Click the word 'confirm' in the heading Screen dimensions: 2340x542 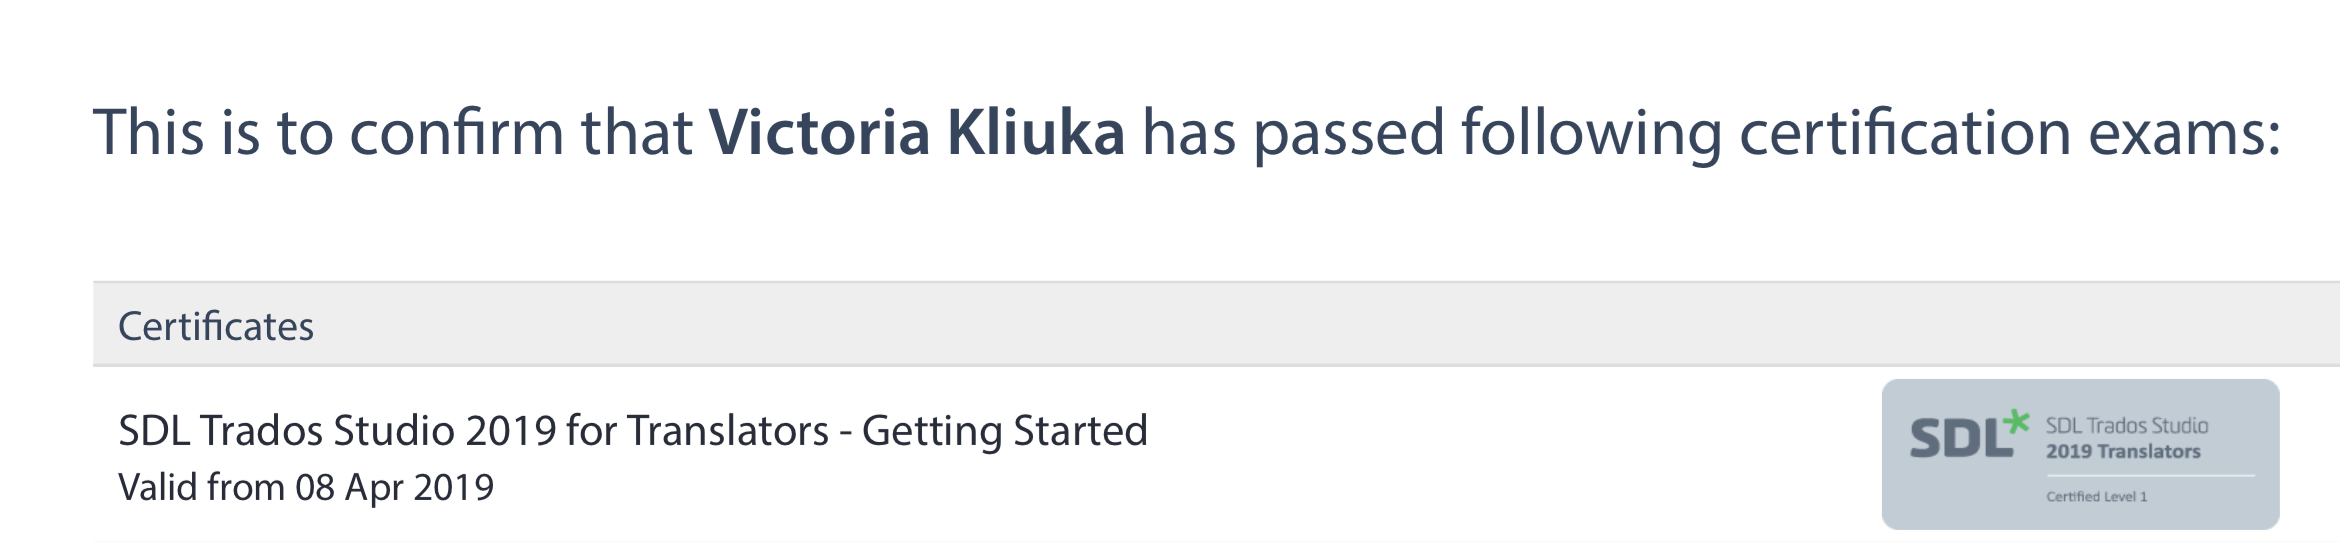point(457,132)
